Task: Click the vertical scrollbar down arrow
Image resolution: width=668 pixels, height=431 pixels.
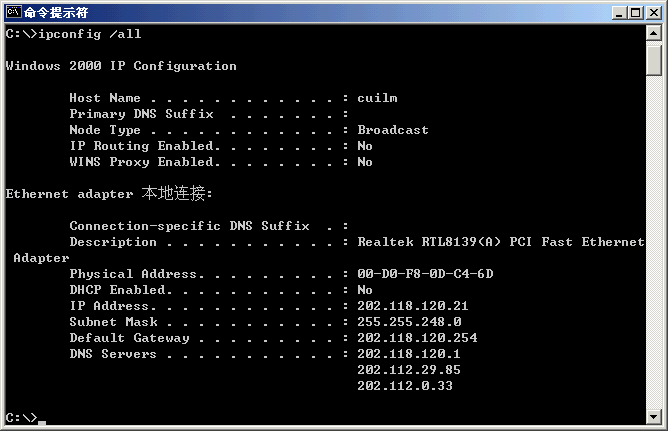Action: (654, 416)
